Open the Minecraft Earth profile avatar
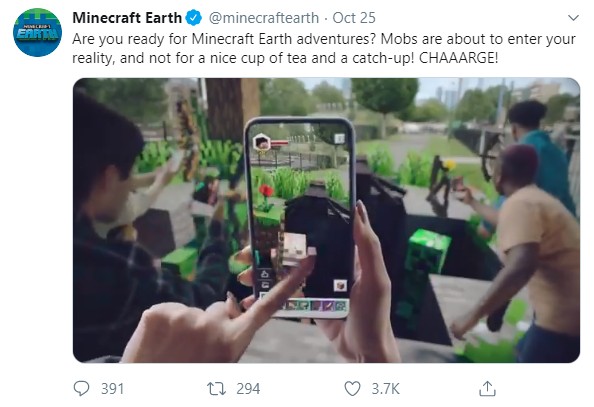Image resolution: width=594 pixels, height=407 pixels. coord(38,33)
